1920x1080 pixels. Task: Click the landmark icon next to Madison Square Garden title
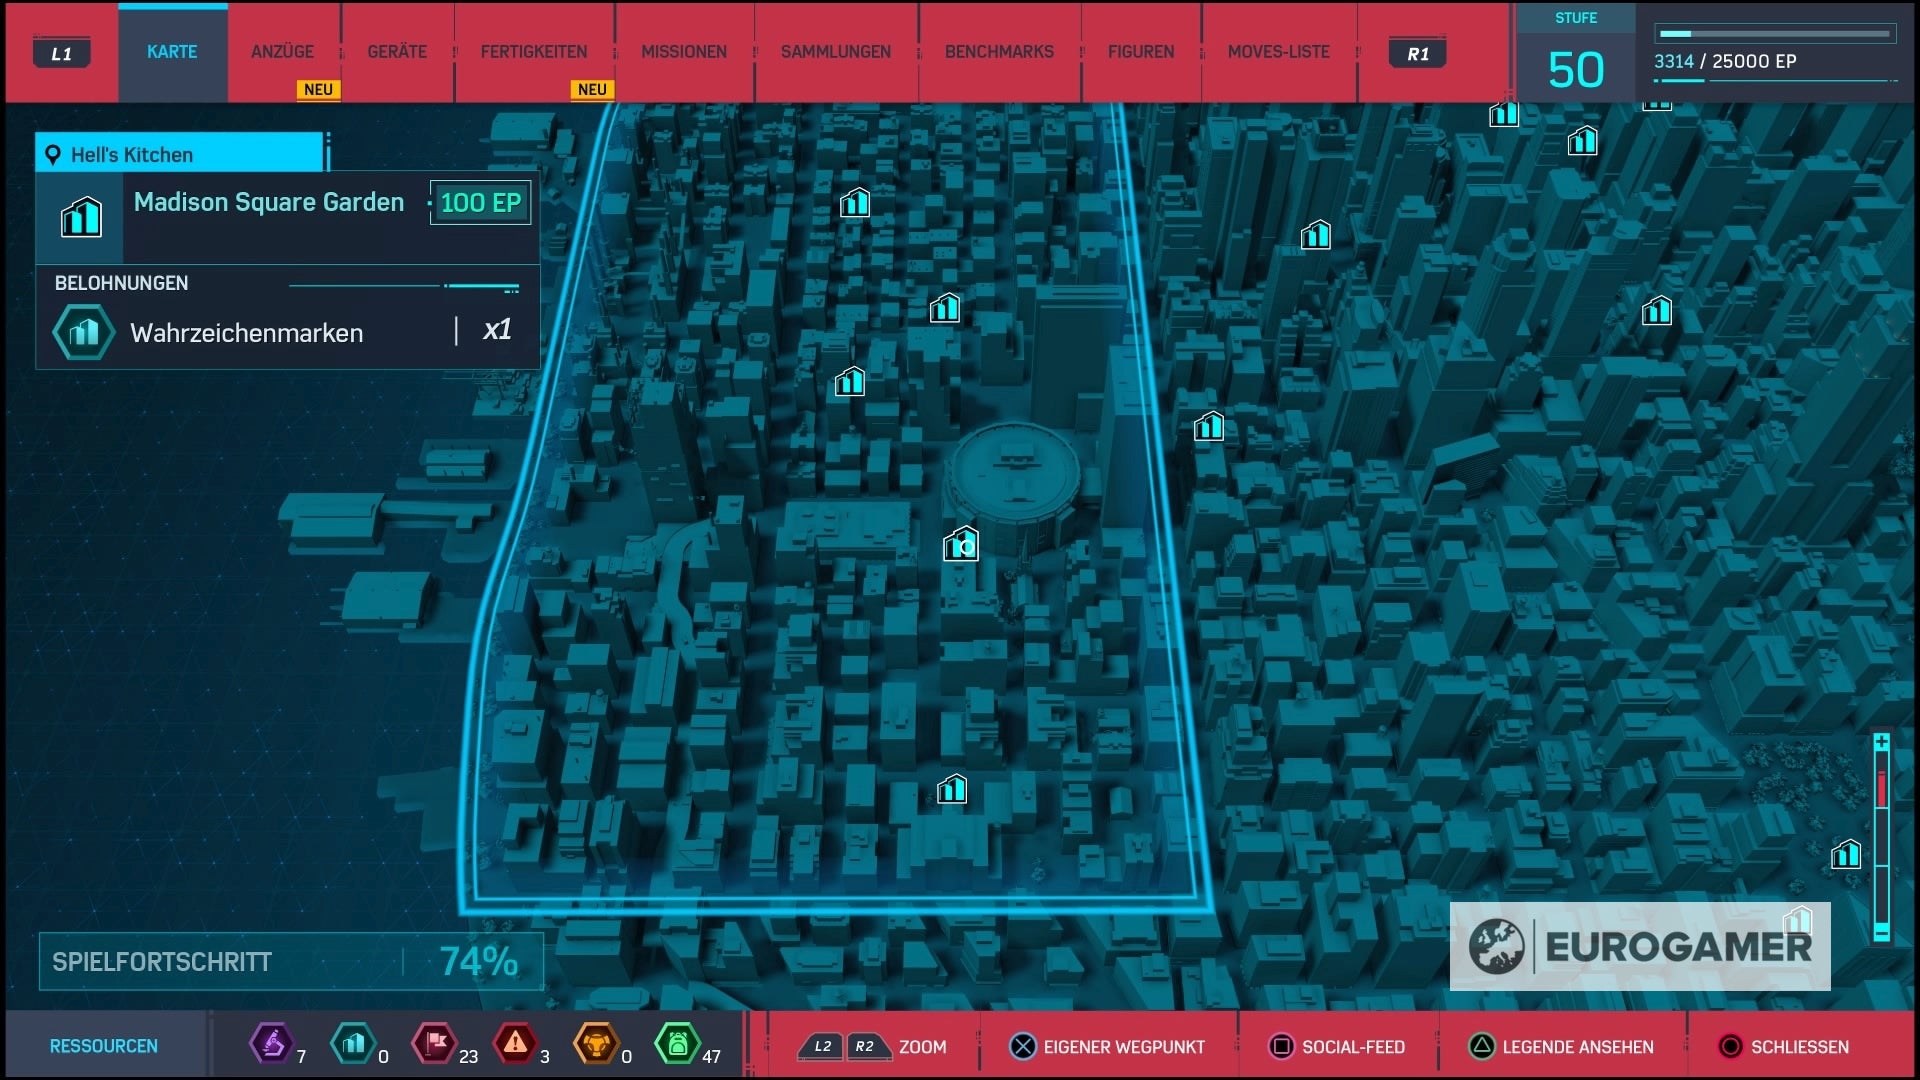81,217
